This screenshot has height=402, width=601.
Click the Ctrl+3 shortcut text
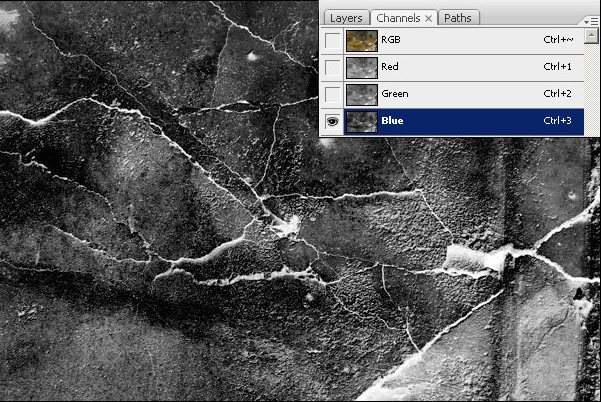pyautogui.click(x=557, y=120)
